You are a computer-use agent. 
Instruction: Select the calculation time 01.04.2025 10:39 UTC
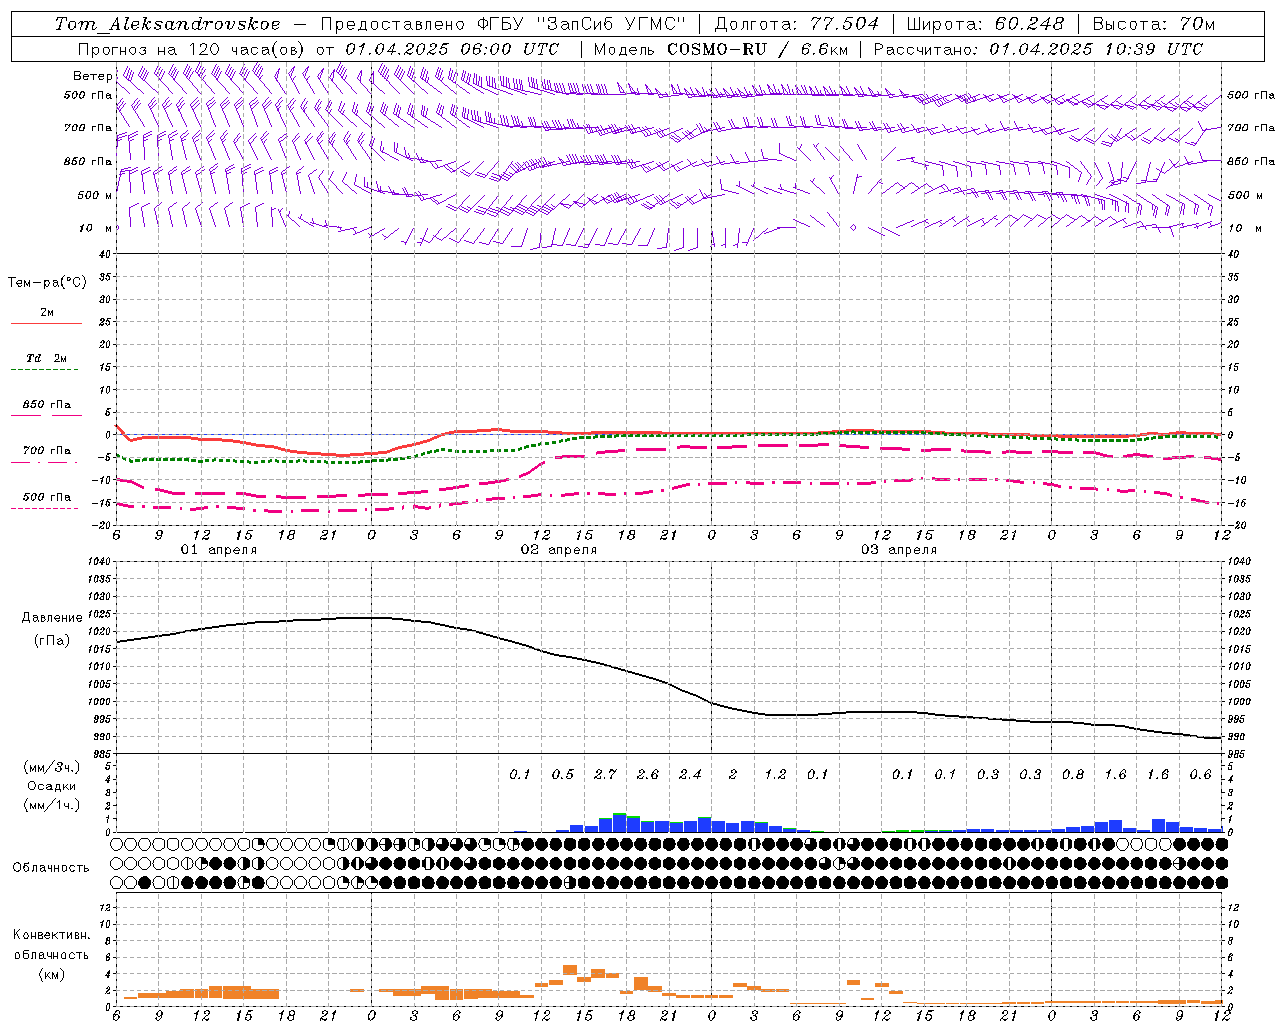tap(1096, 49)
